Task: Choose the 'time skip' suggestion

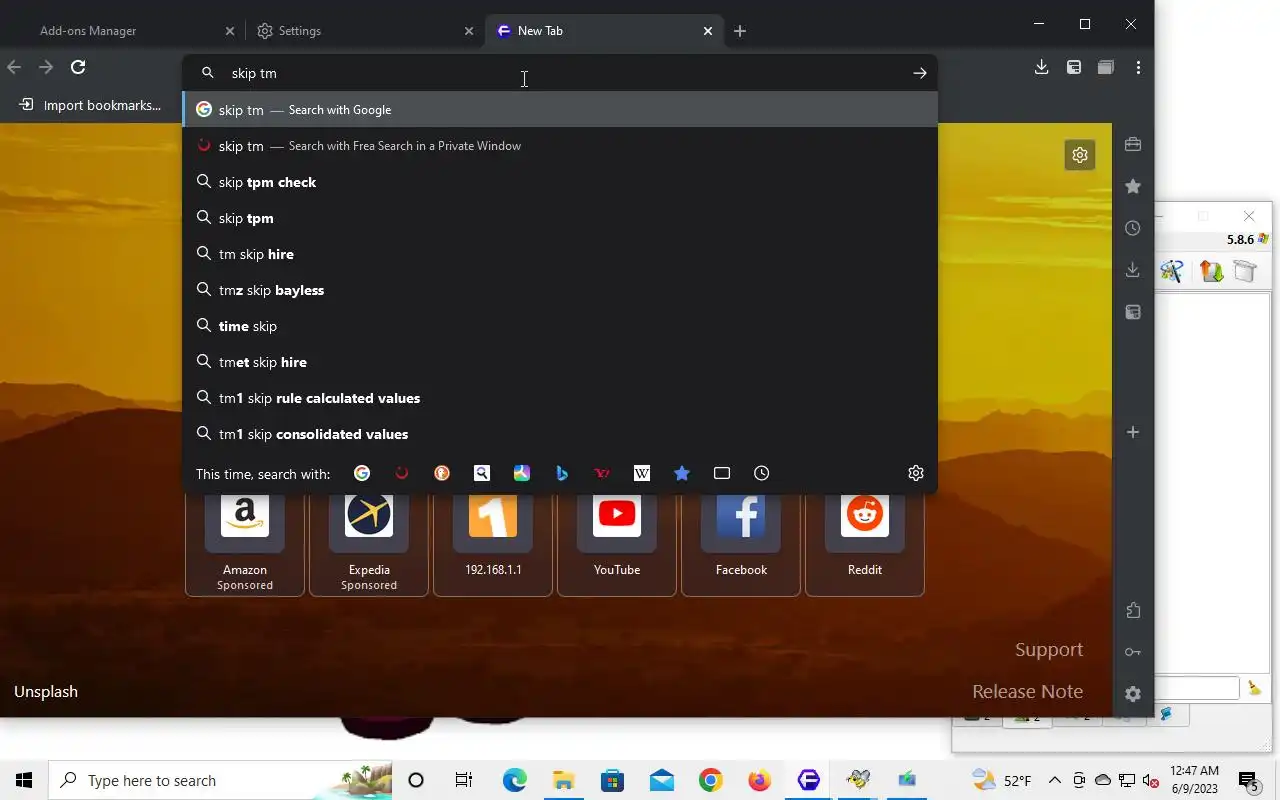Action: coord(560,326)
